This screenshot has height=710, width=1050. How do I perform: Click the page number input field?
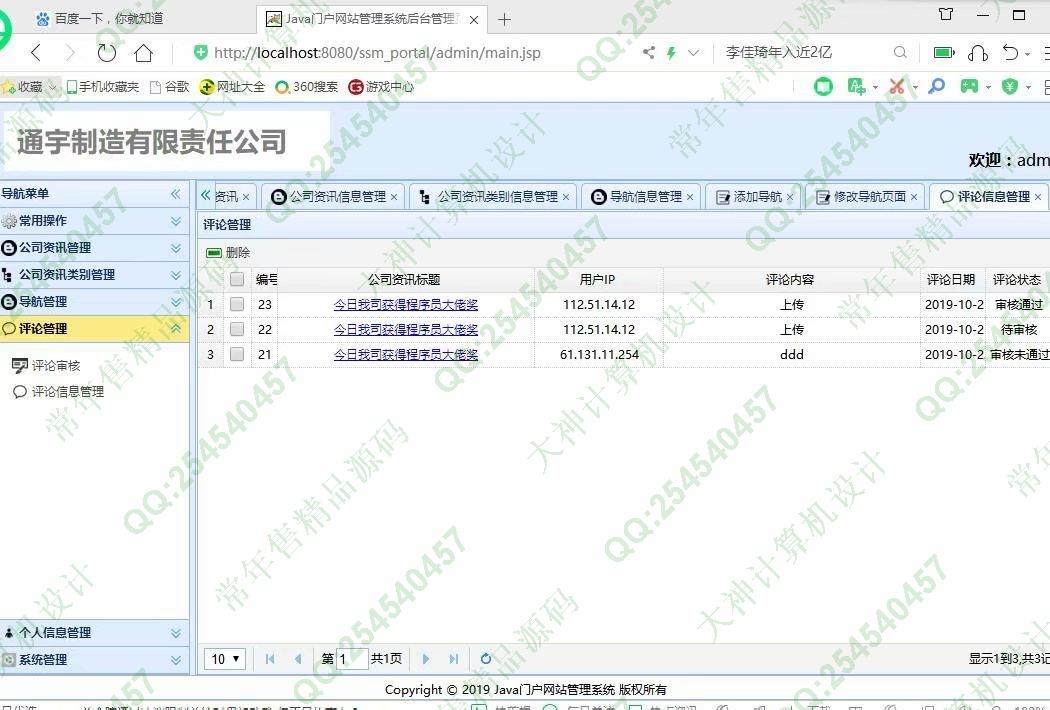point(352,659)
